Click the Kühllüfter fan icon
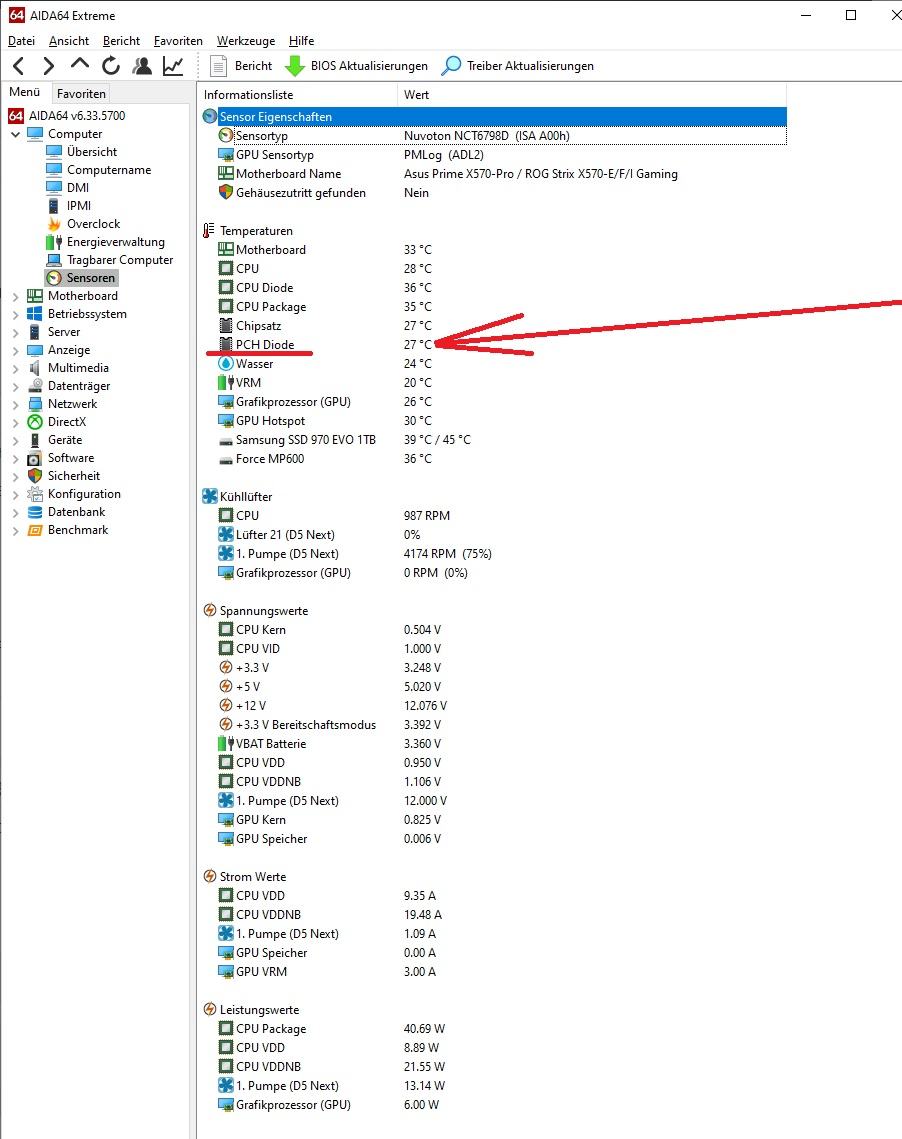The image size is (902, 1139). 210,496
